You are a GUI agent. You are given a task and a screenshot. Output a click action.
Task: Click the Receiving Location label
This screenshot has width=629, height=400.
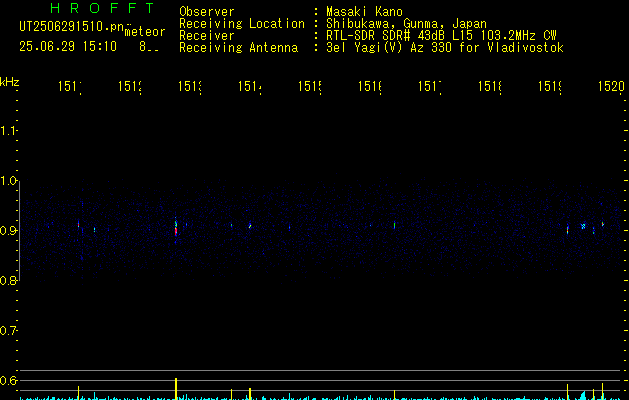pos(242,24)
